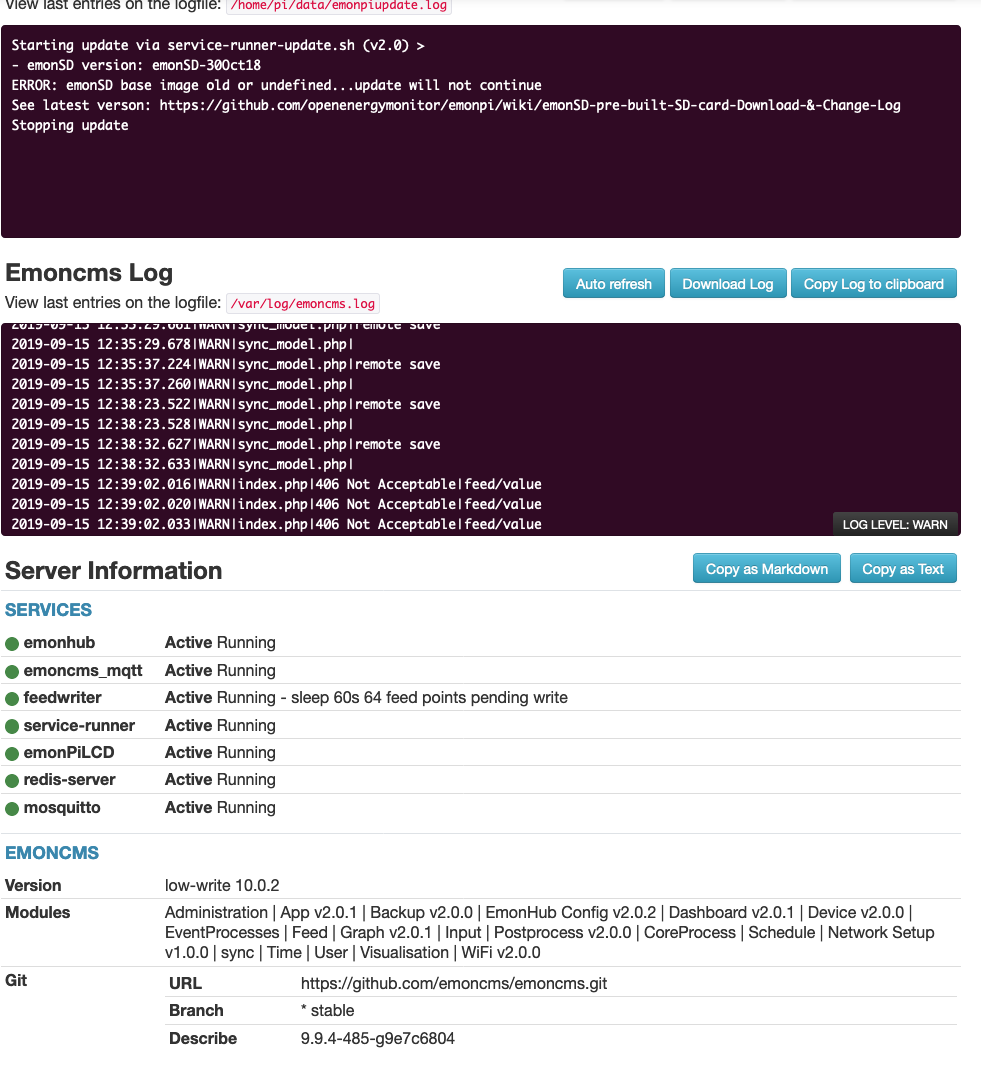Click the emonPiLCD green status dot
This screenshot has width=981, height=1079.
[12, 754]
